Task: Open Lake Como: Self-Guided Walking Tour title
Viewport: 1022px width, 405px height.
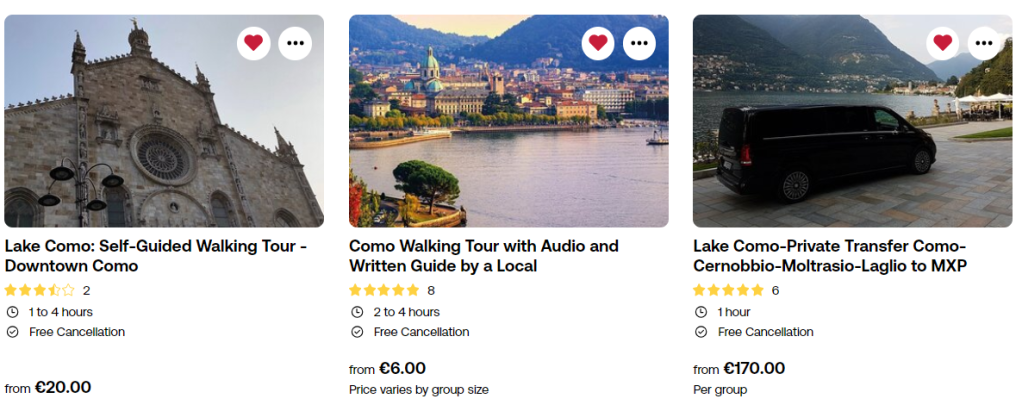Action: coord(155,256)
